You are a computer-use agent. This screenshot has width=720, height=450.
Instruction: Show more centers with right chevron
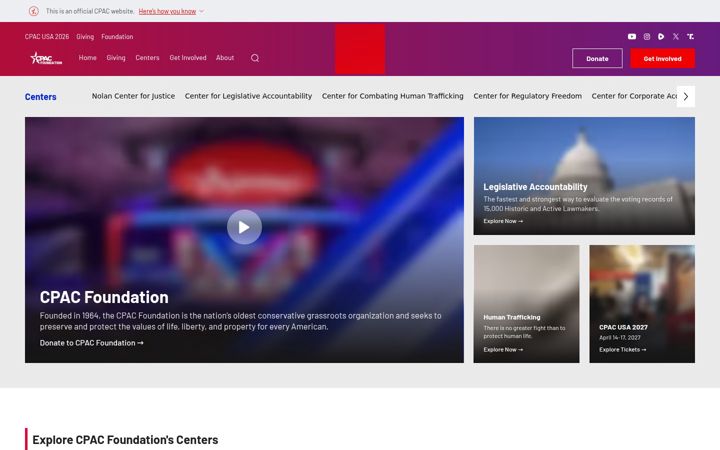tap(686, 96)
